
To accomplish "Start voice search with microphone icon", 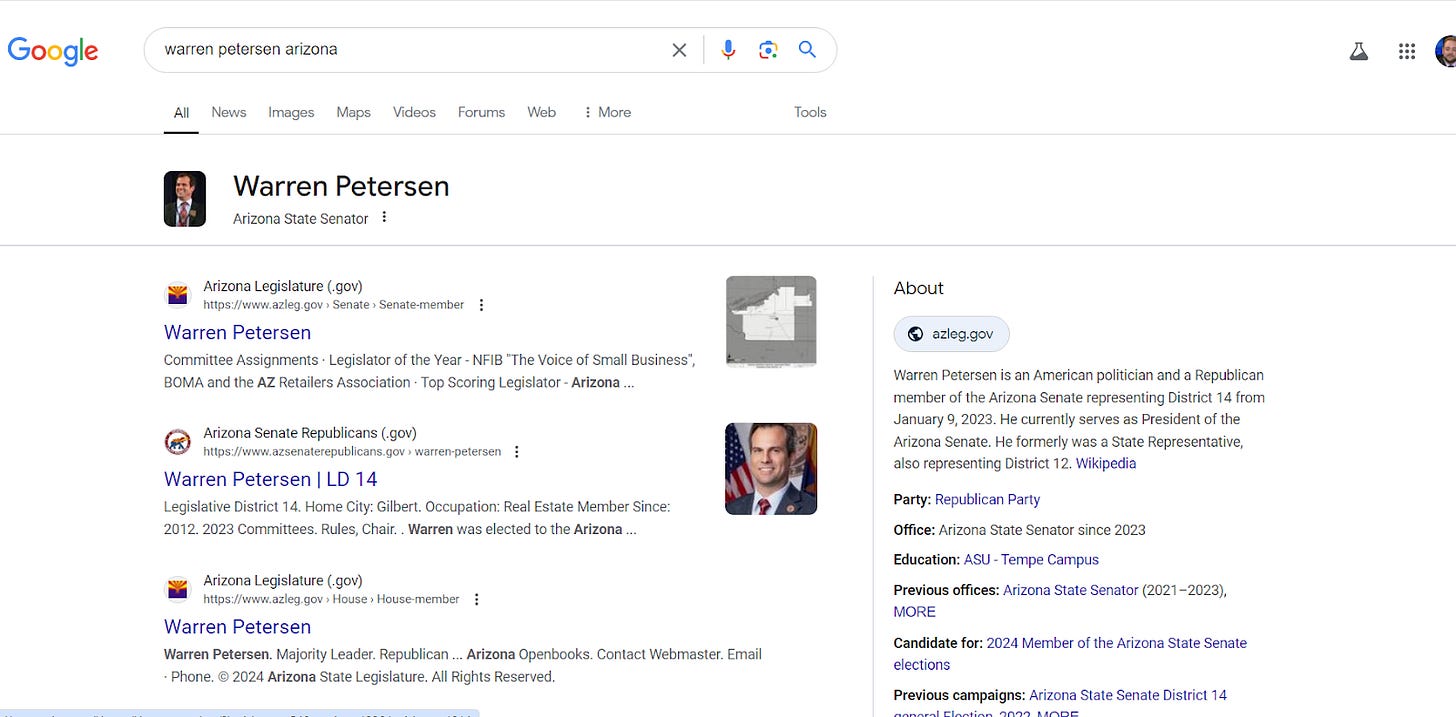I will coord(728,50).
